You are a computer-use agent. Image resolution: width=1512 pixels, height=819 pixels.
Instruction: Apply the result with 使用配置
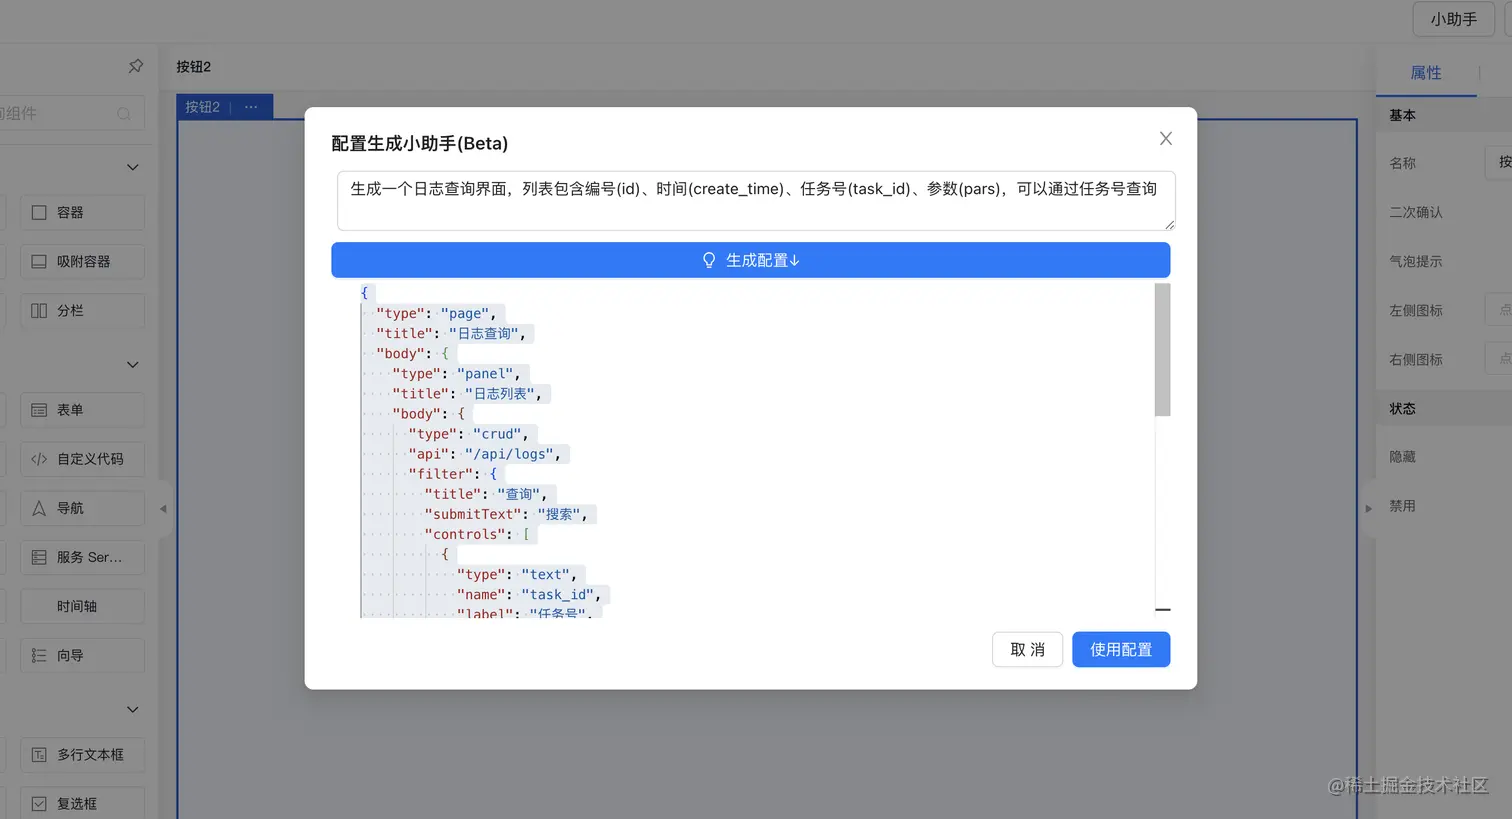pyautogui.click(x=1121, y=650)
